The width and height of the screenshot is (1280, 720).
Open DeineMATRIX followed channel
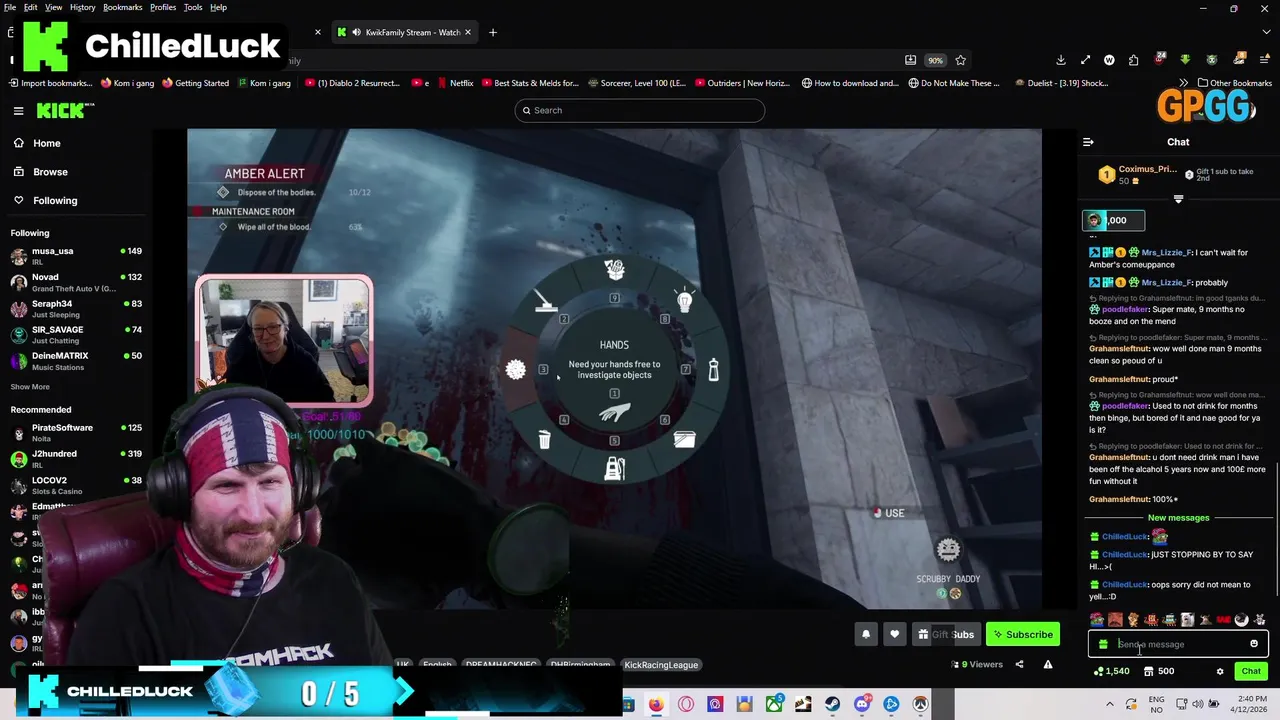75,360
